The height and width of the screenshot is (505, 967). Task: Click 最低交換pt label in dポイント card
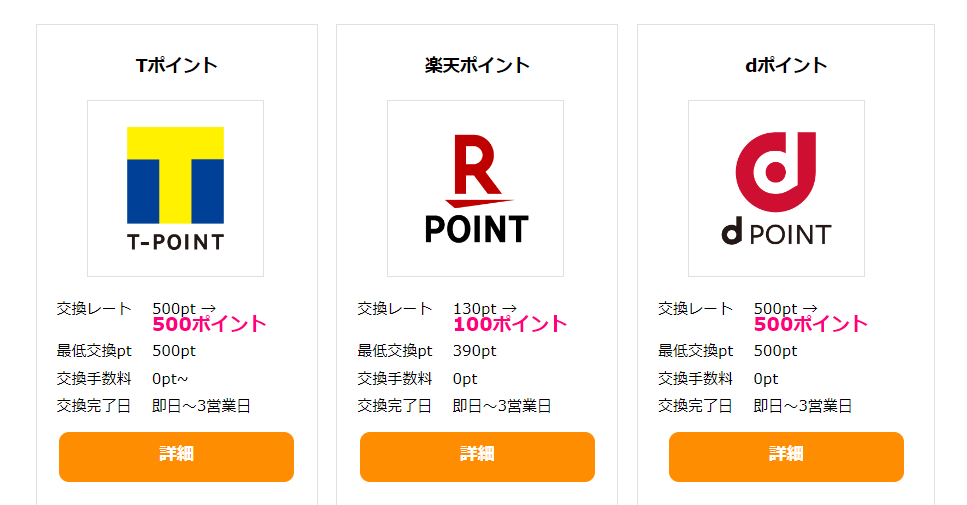(x=696, y=351)
